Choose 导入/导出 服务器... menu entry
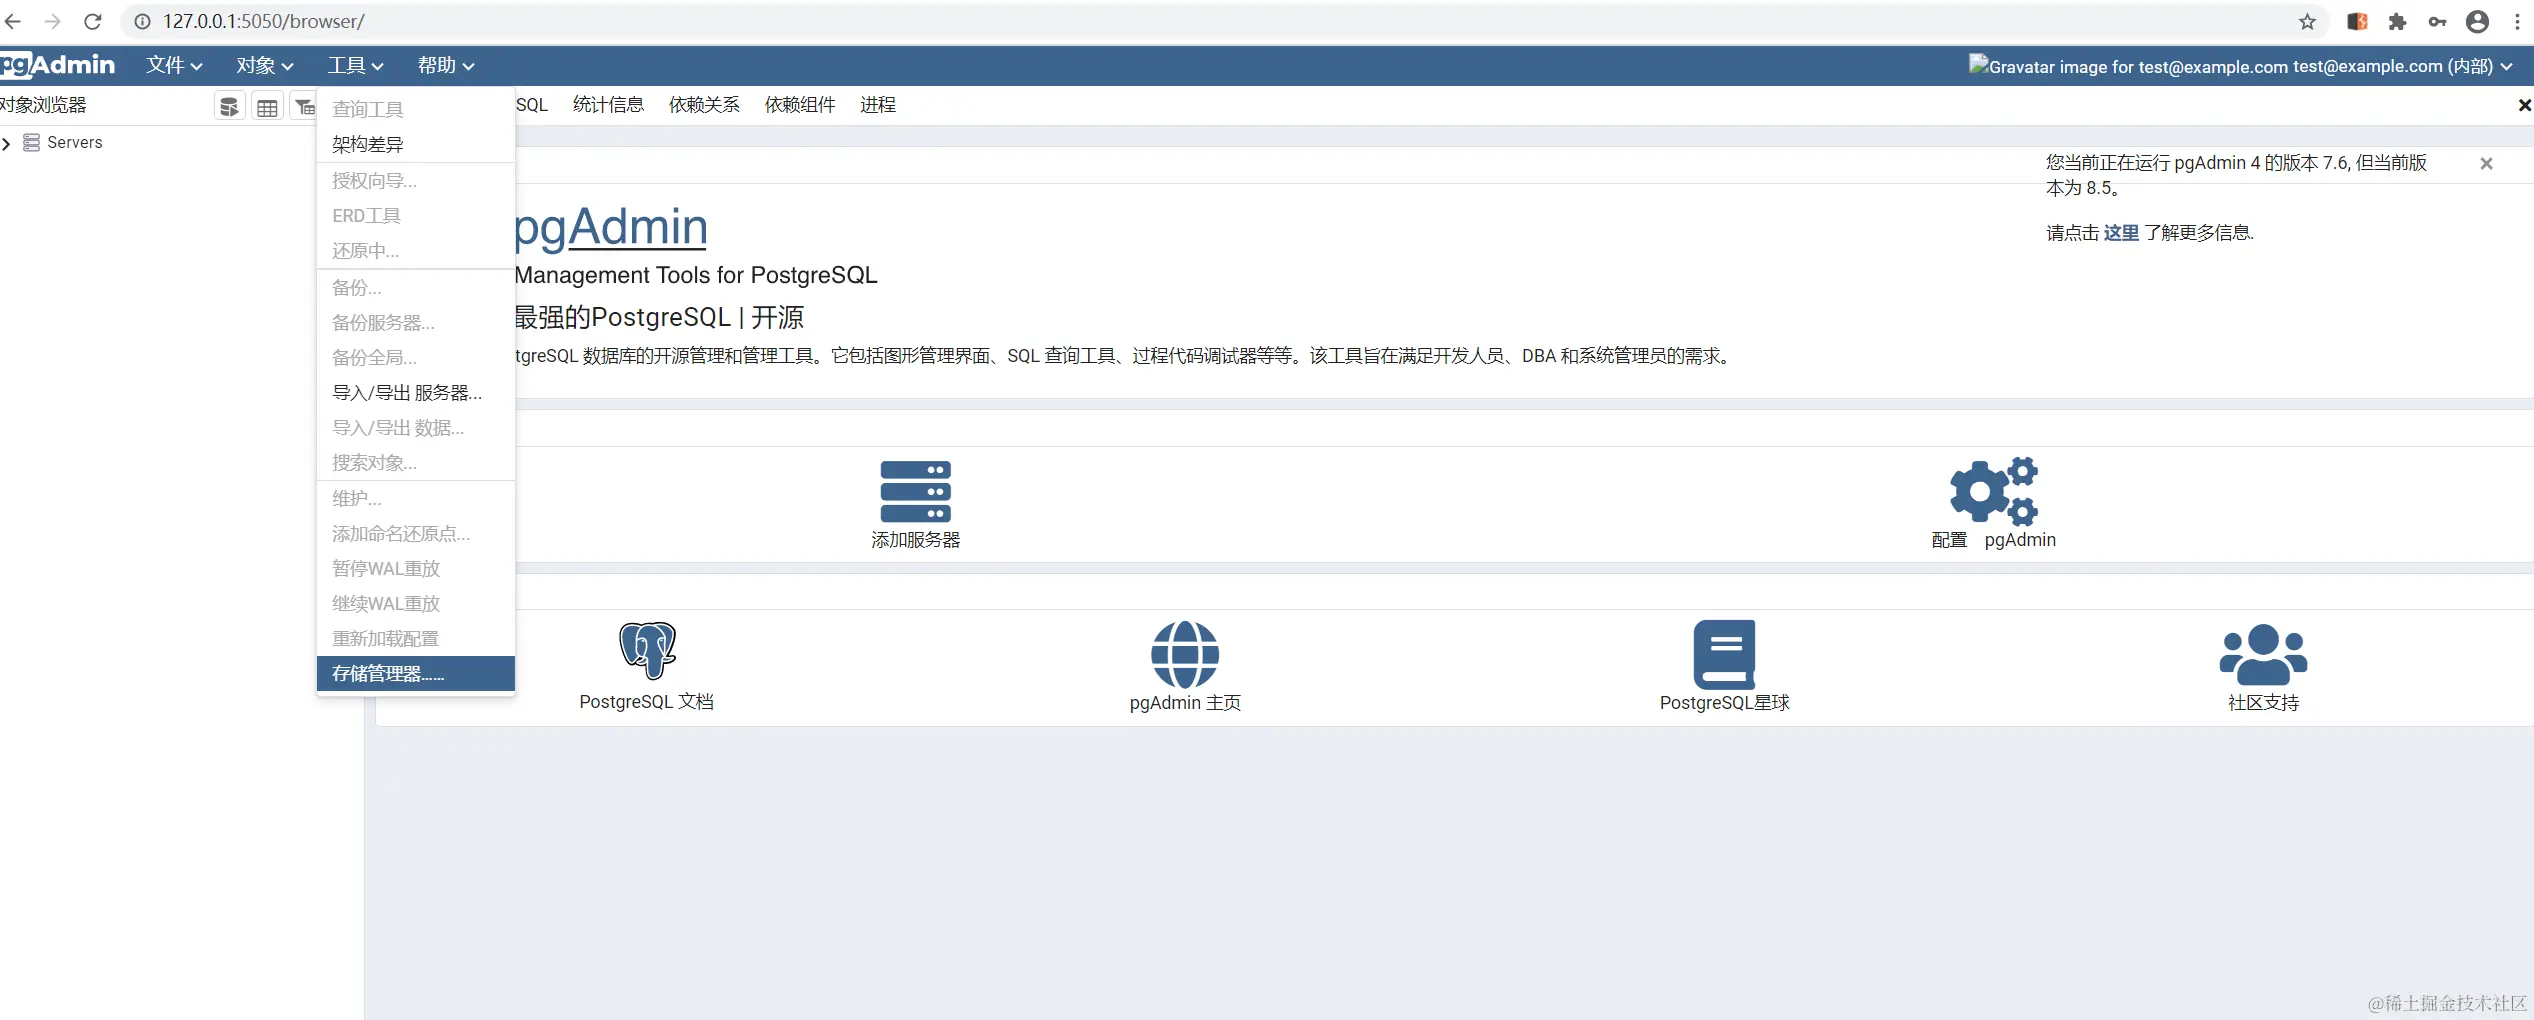This screenshot has height=1020, width=2534. 416,393
